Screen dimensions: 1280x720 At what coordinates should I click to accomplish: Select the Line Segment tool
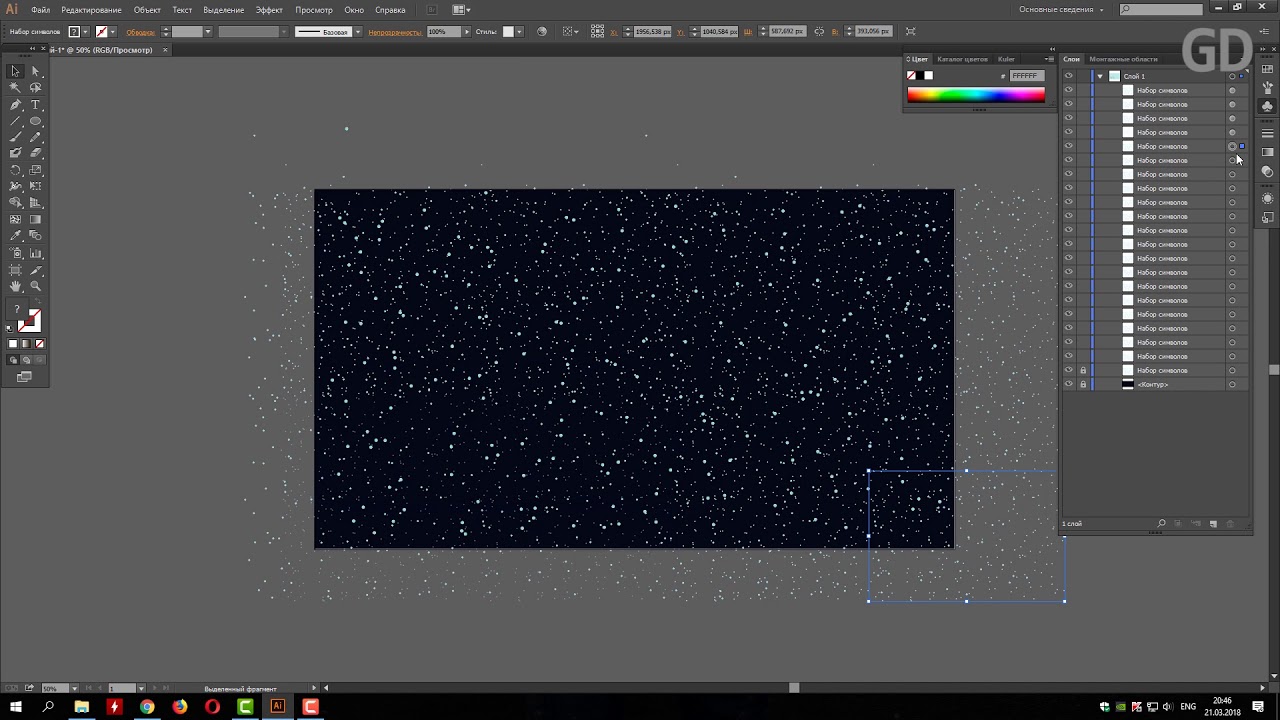(16, 121)
